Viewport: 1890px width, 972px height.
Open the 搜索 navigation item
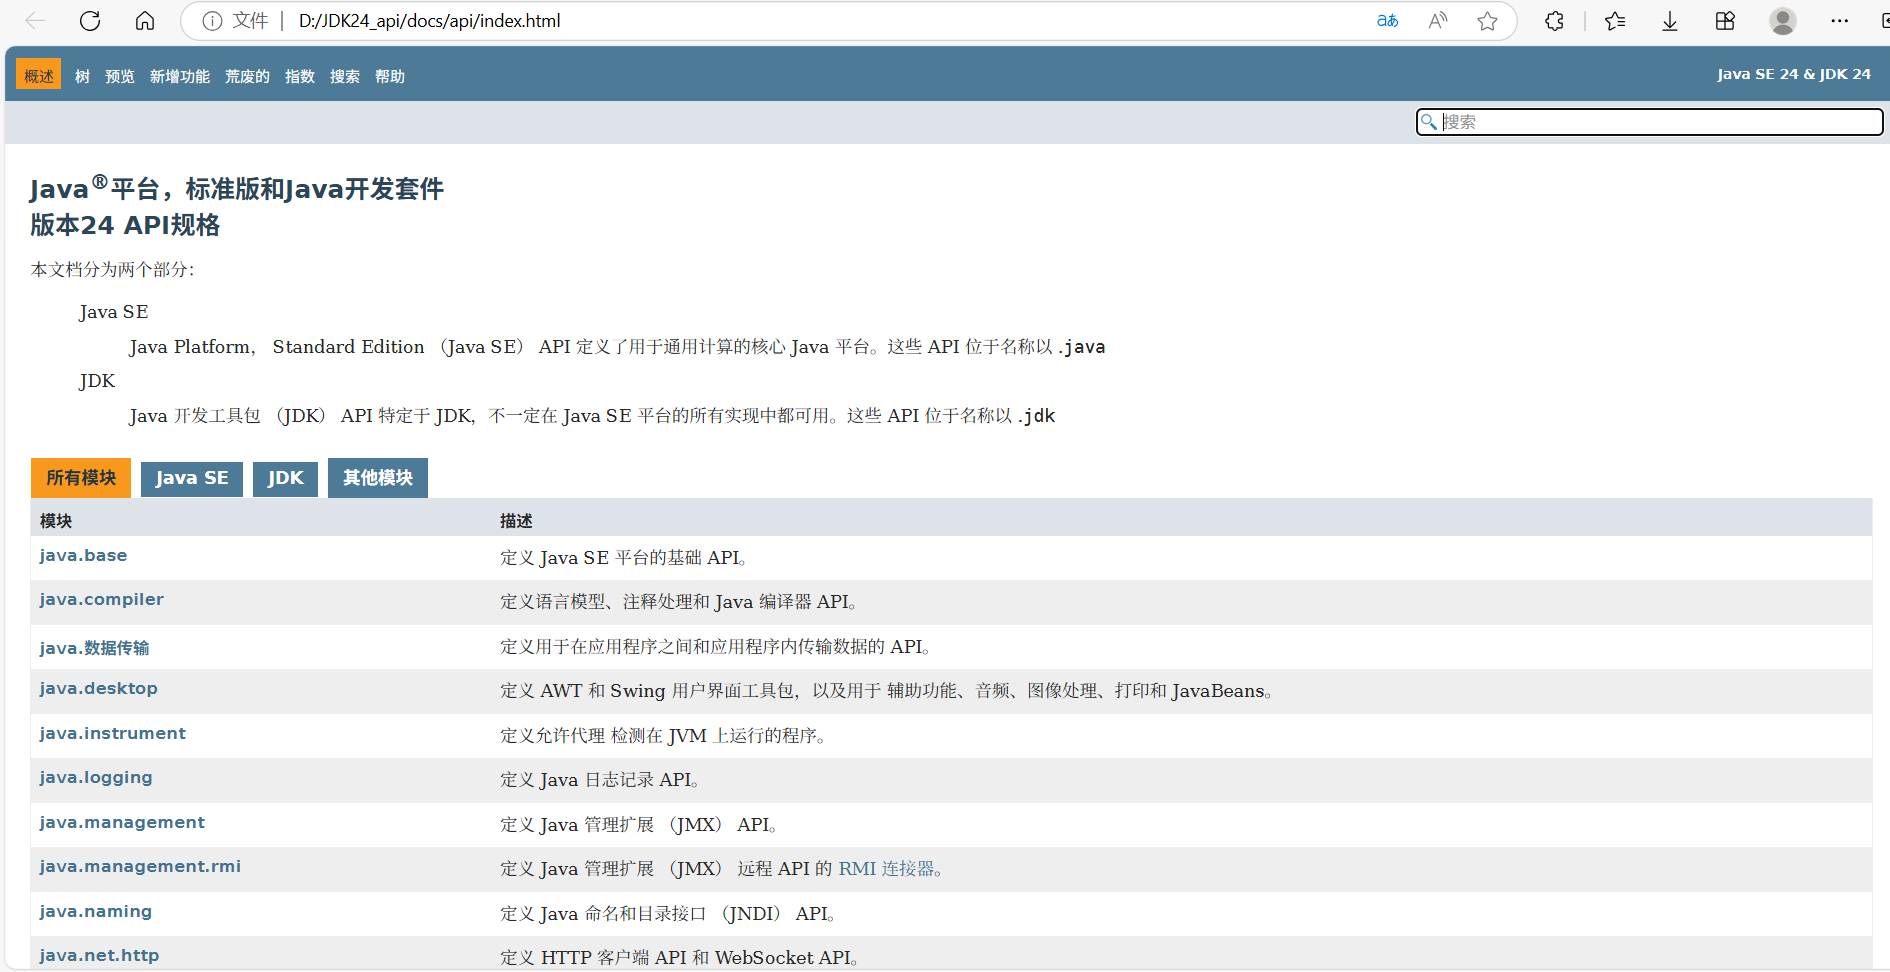coord(345,76)
